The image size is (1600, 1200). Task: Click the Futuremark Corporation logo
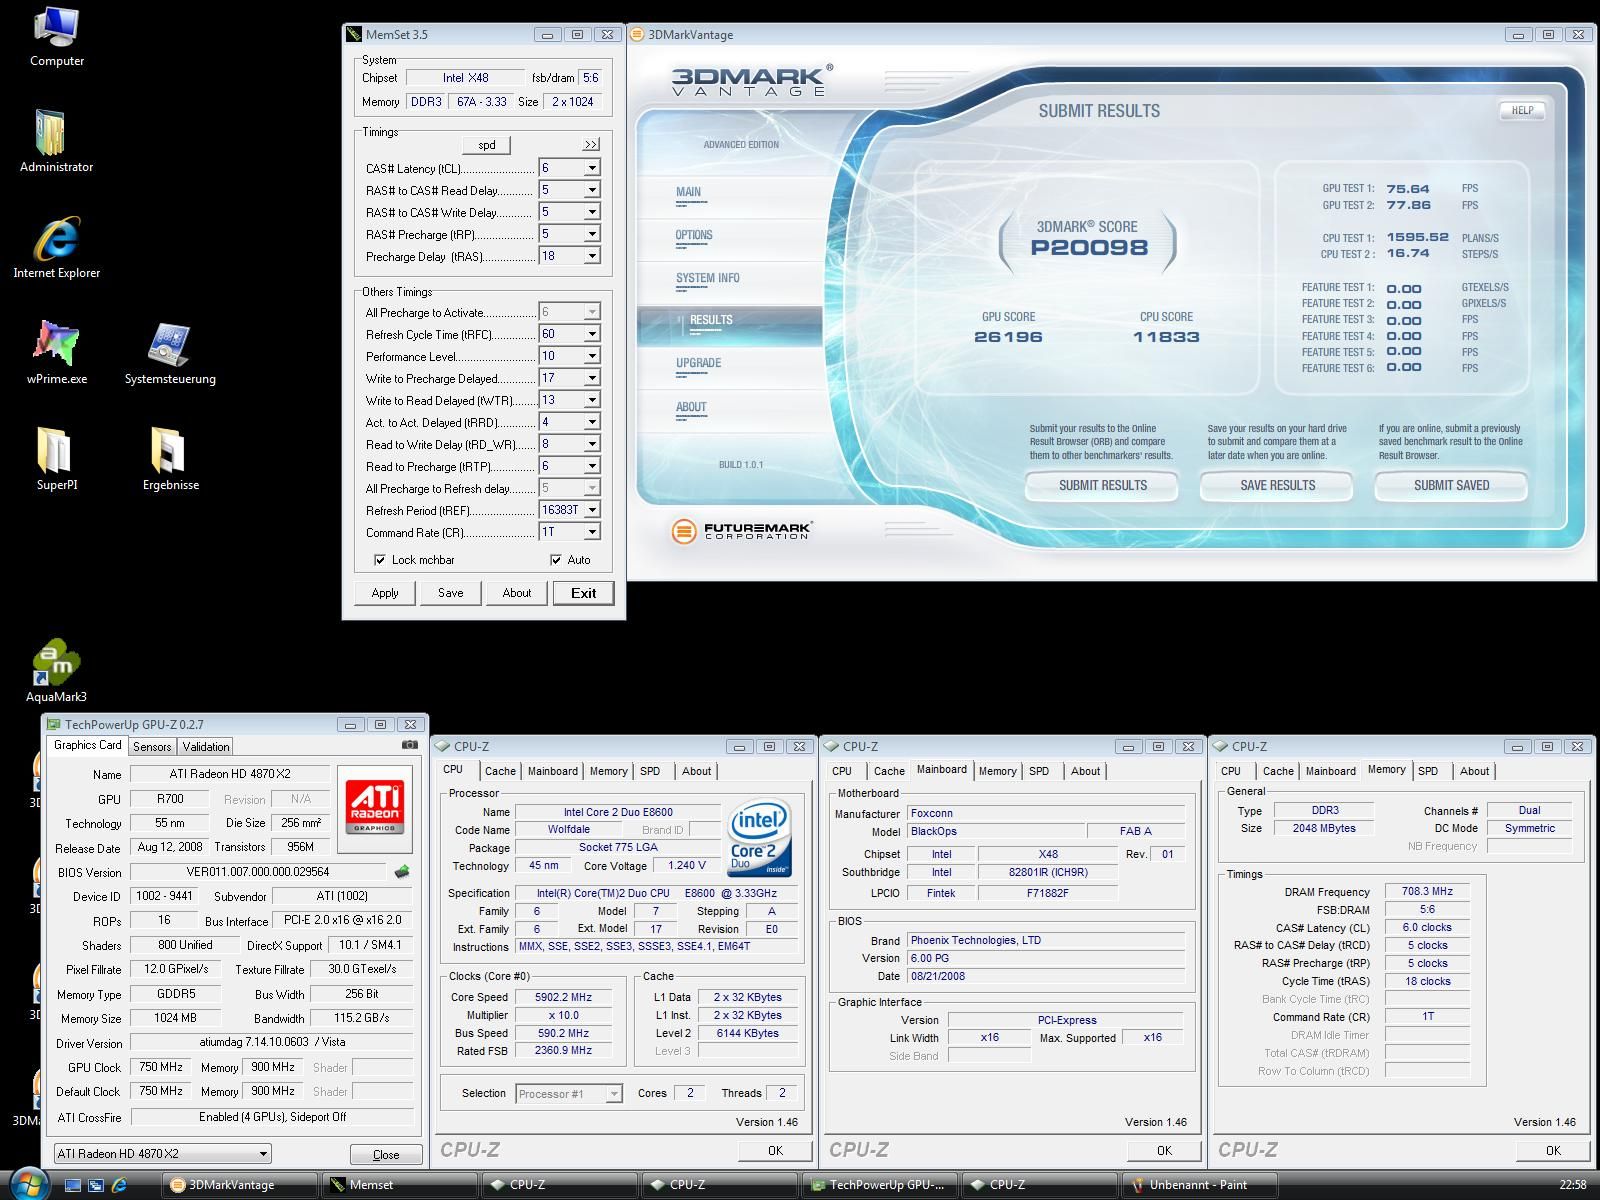pos(740,531)
